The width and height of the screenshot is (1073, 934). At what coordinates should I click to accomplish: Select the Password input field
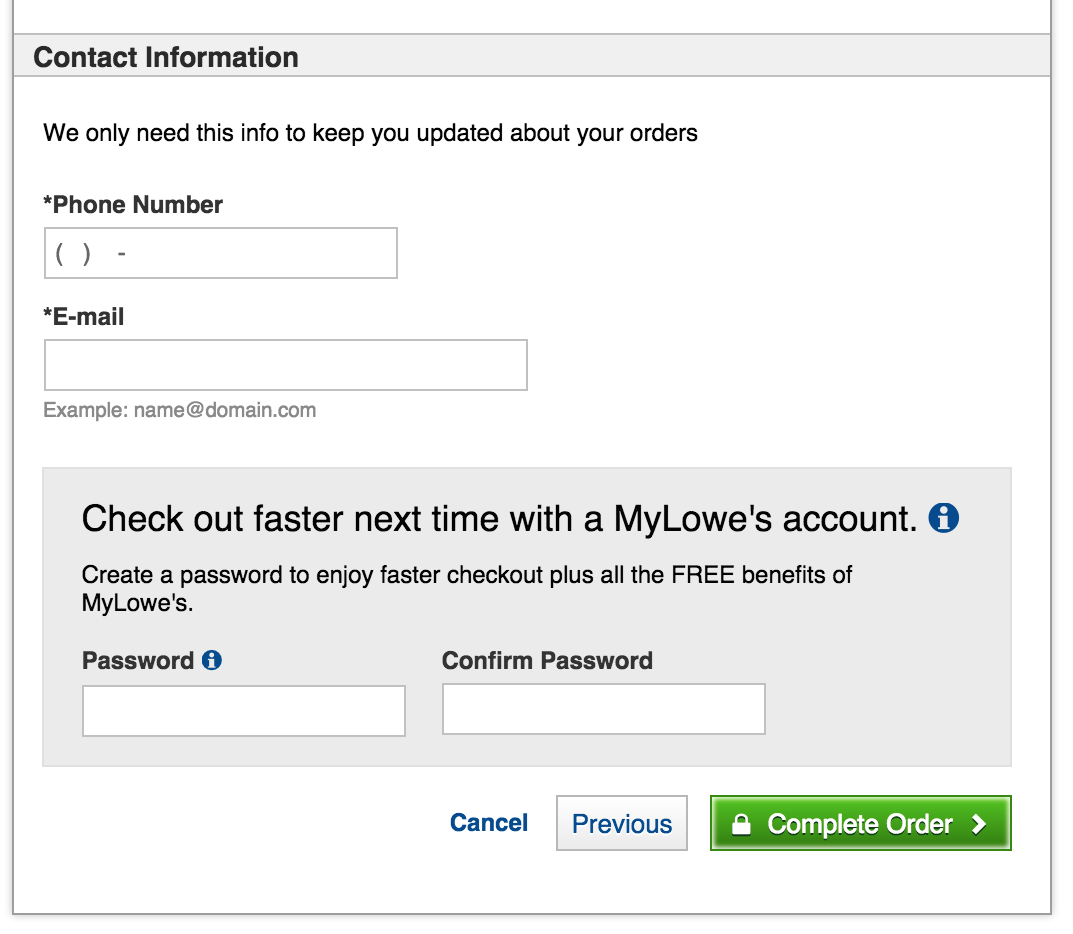(x=244, y=711)
